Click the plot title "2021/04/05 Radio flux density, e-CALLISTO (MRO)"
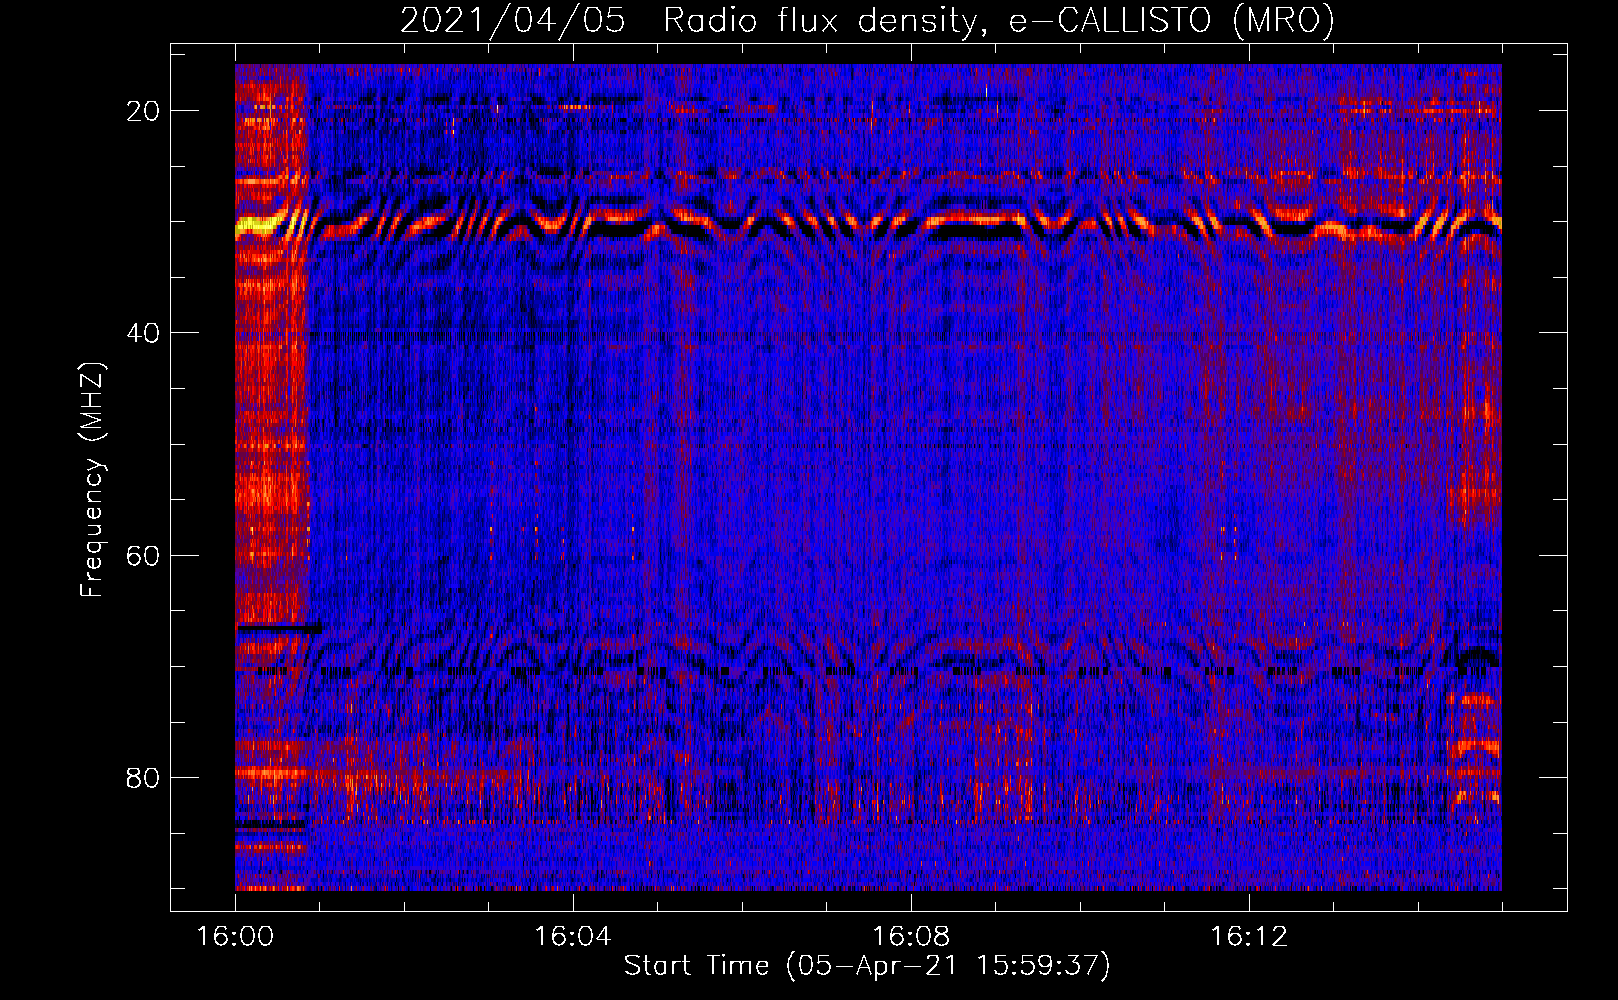 click(867, 20)
